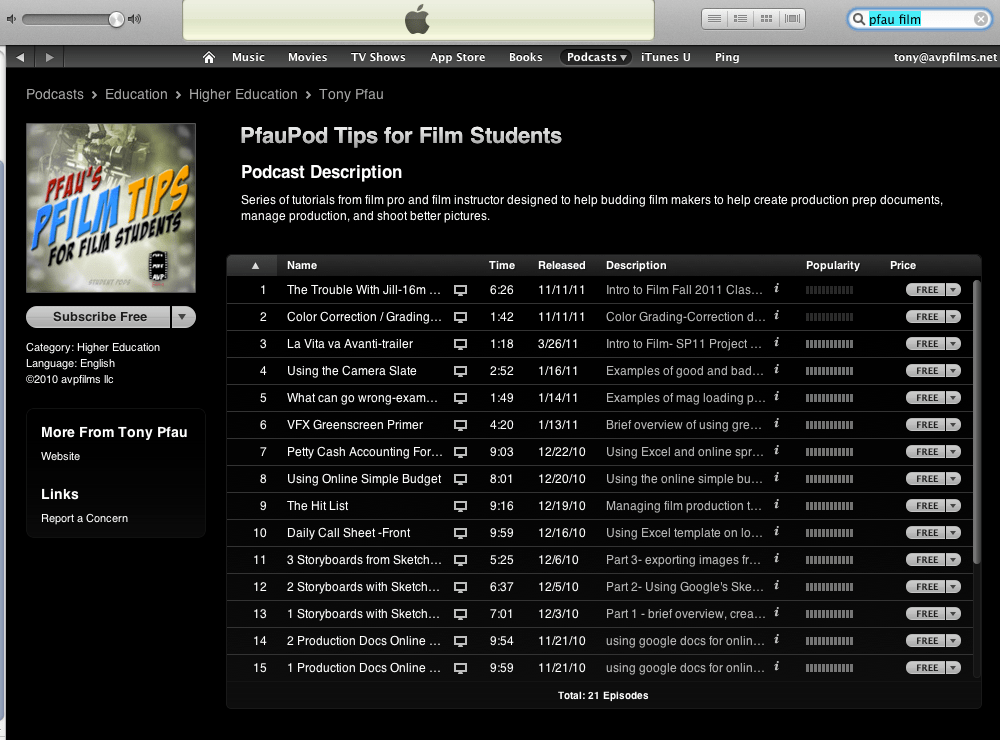Select episode Daily Call Sheet -Front
Viewport: 1000px width, 740px height.
599,533
